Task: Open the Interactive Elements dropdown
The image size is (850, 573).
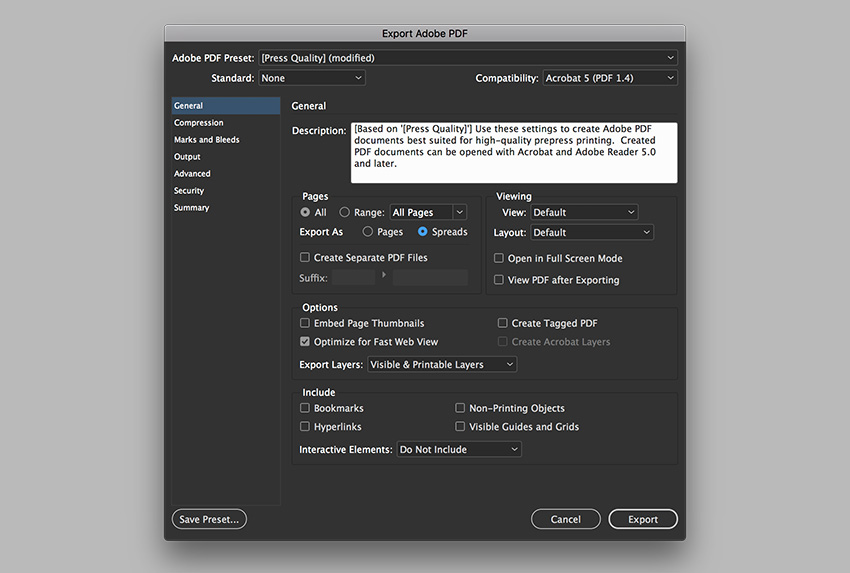Action: 459,449
